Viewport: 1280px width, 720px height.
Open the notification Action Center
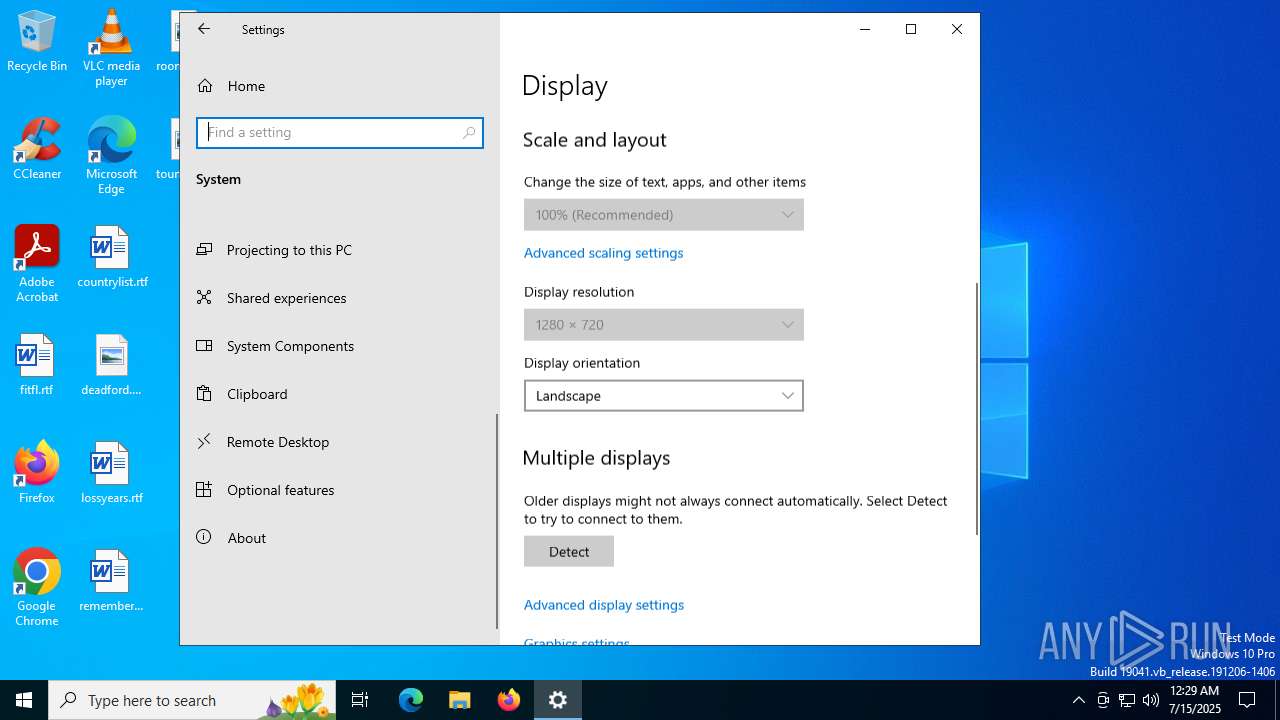click(x=1247, y=700)
